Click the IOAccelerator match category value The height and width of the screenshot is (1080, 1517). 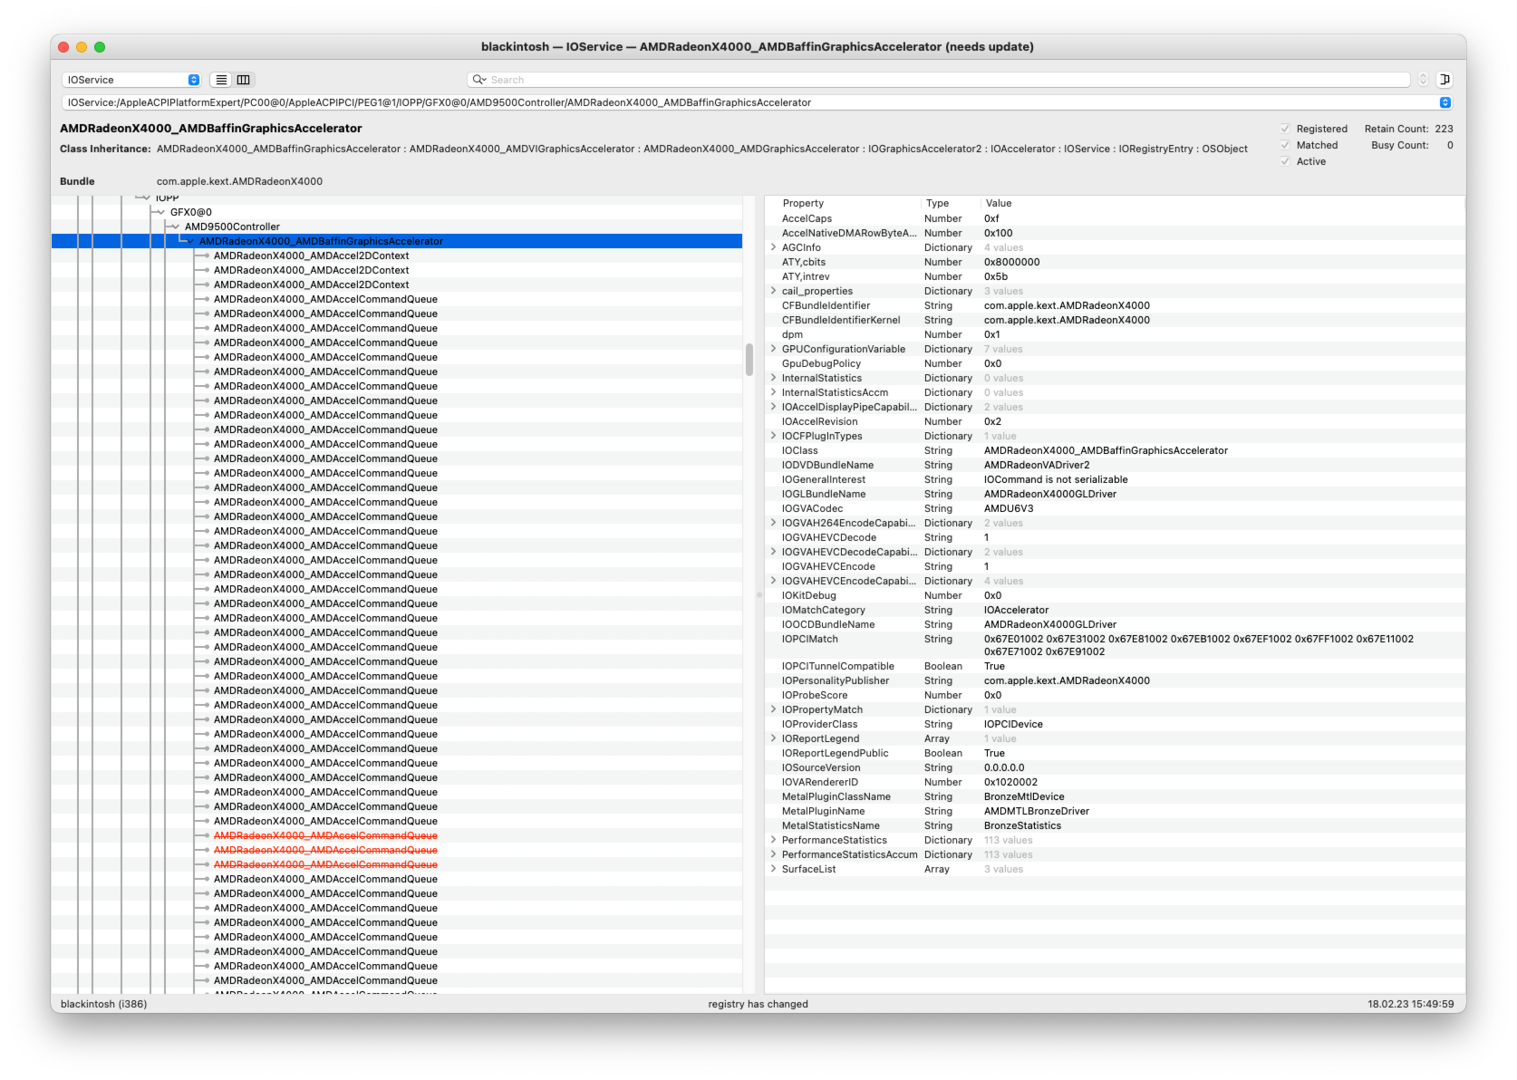(x=1016, y=610)
